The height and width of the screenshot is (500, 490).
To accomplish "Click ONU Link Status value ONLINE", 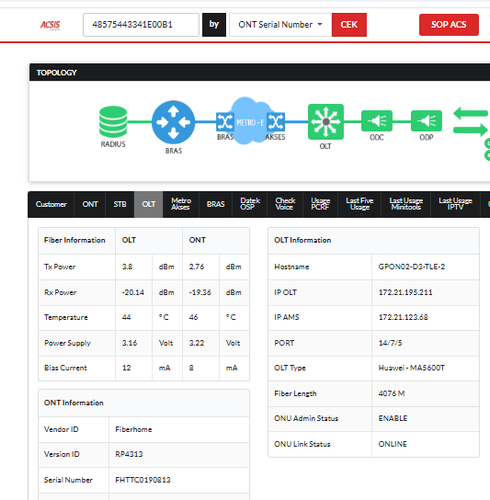I will [392, 444].
